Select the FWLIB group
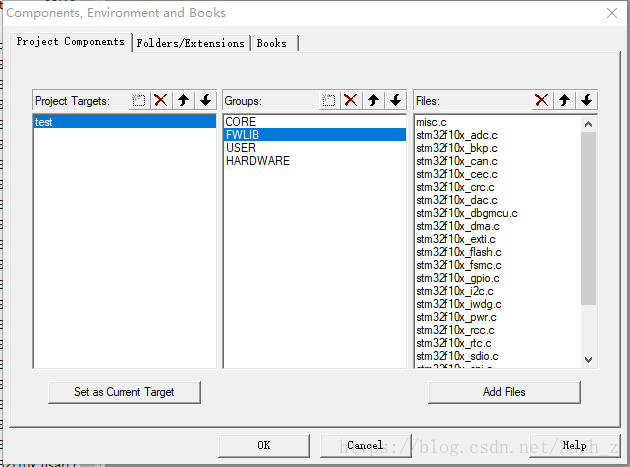630x467 pixels. (315, 135)
